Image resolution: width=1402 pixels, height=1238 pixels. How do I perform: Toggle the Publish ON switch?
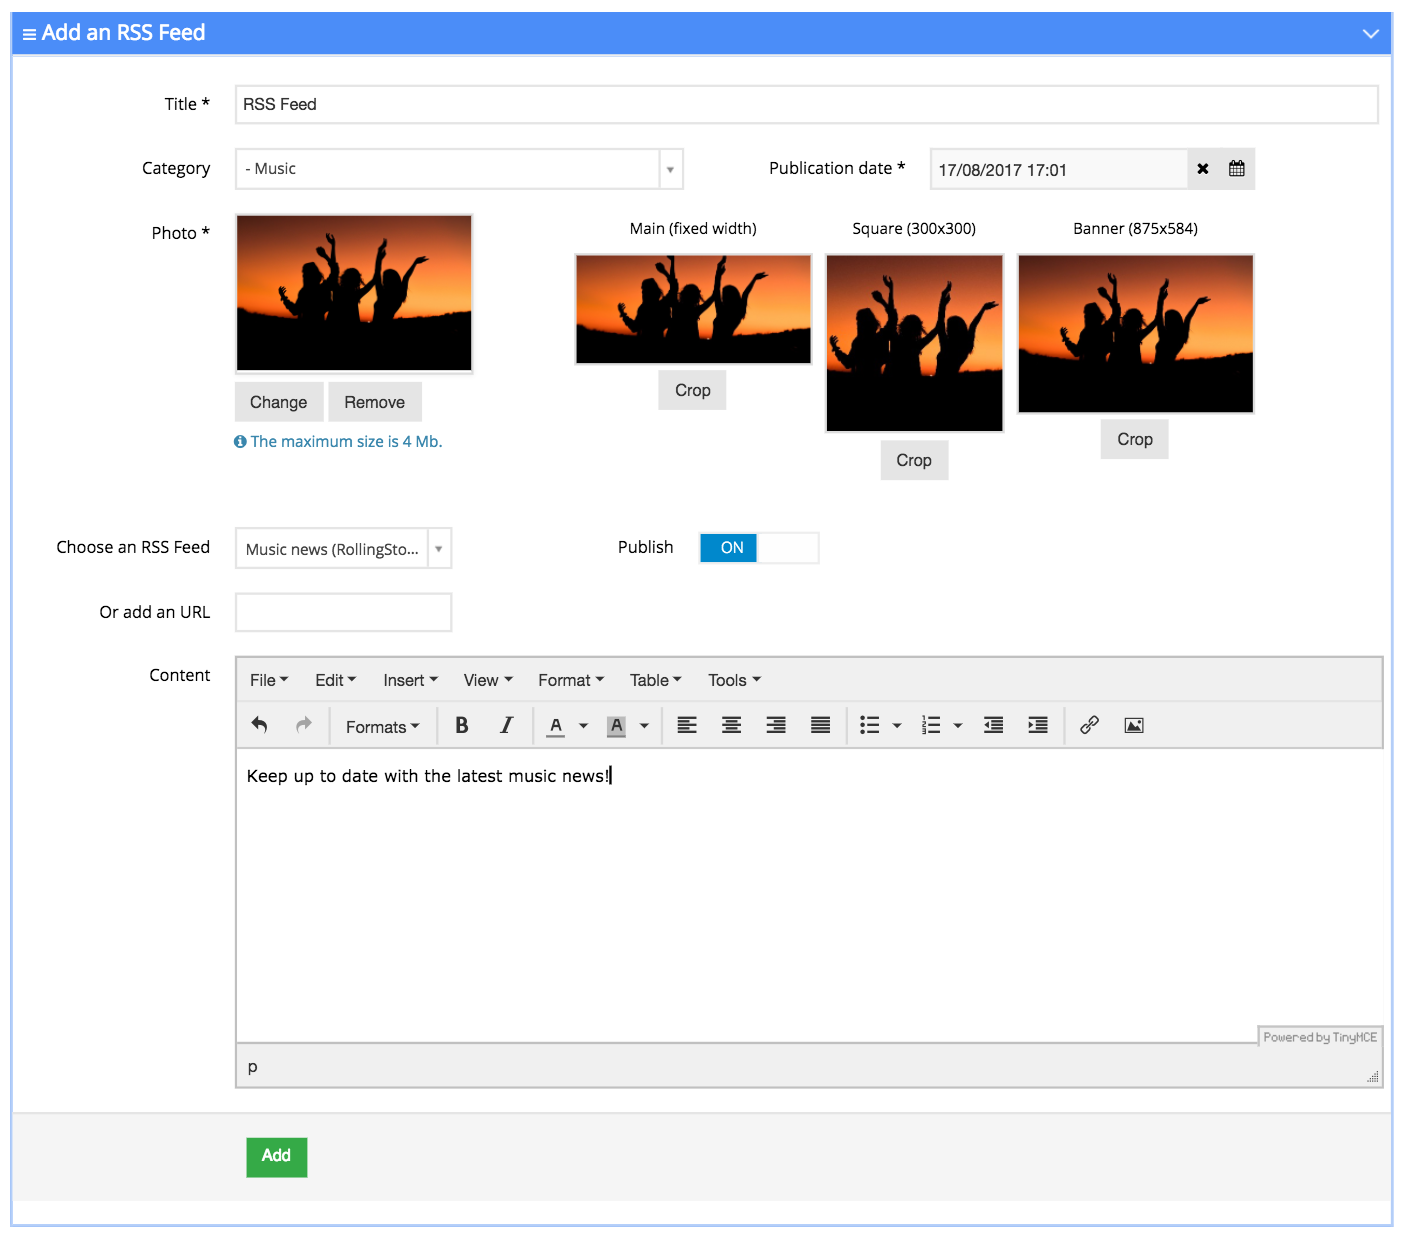[x=759, y=548]
